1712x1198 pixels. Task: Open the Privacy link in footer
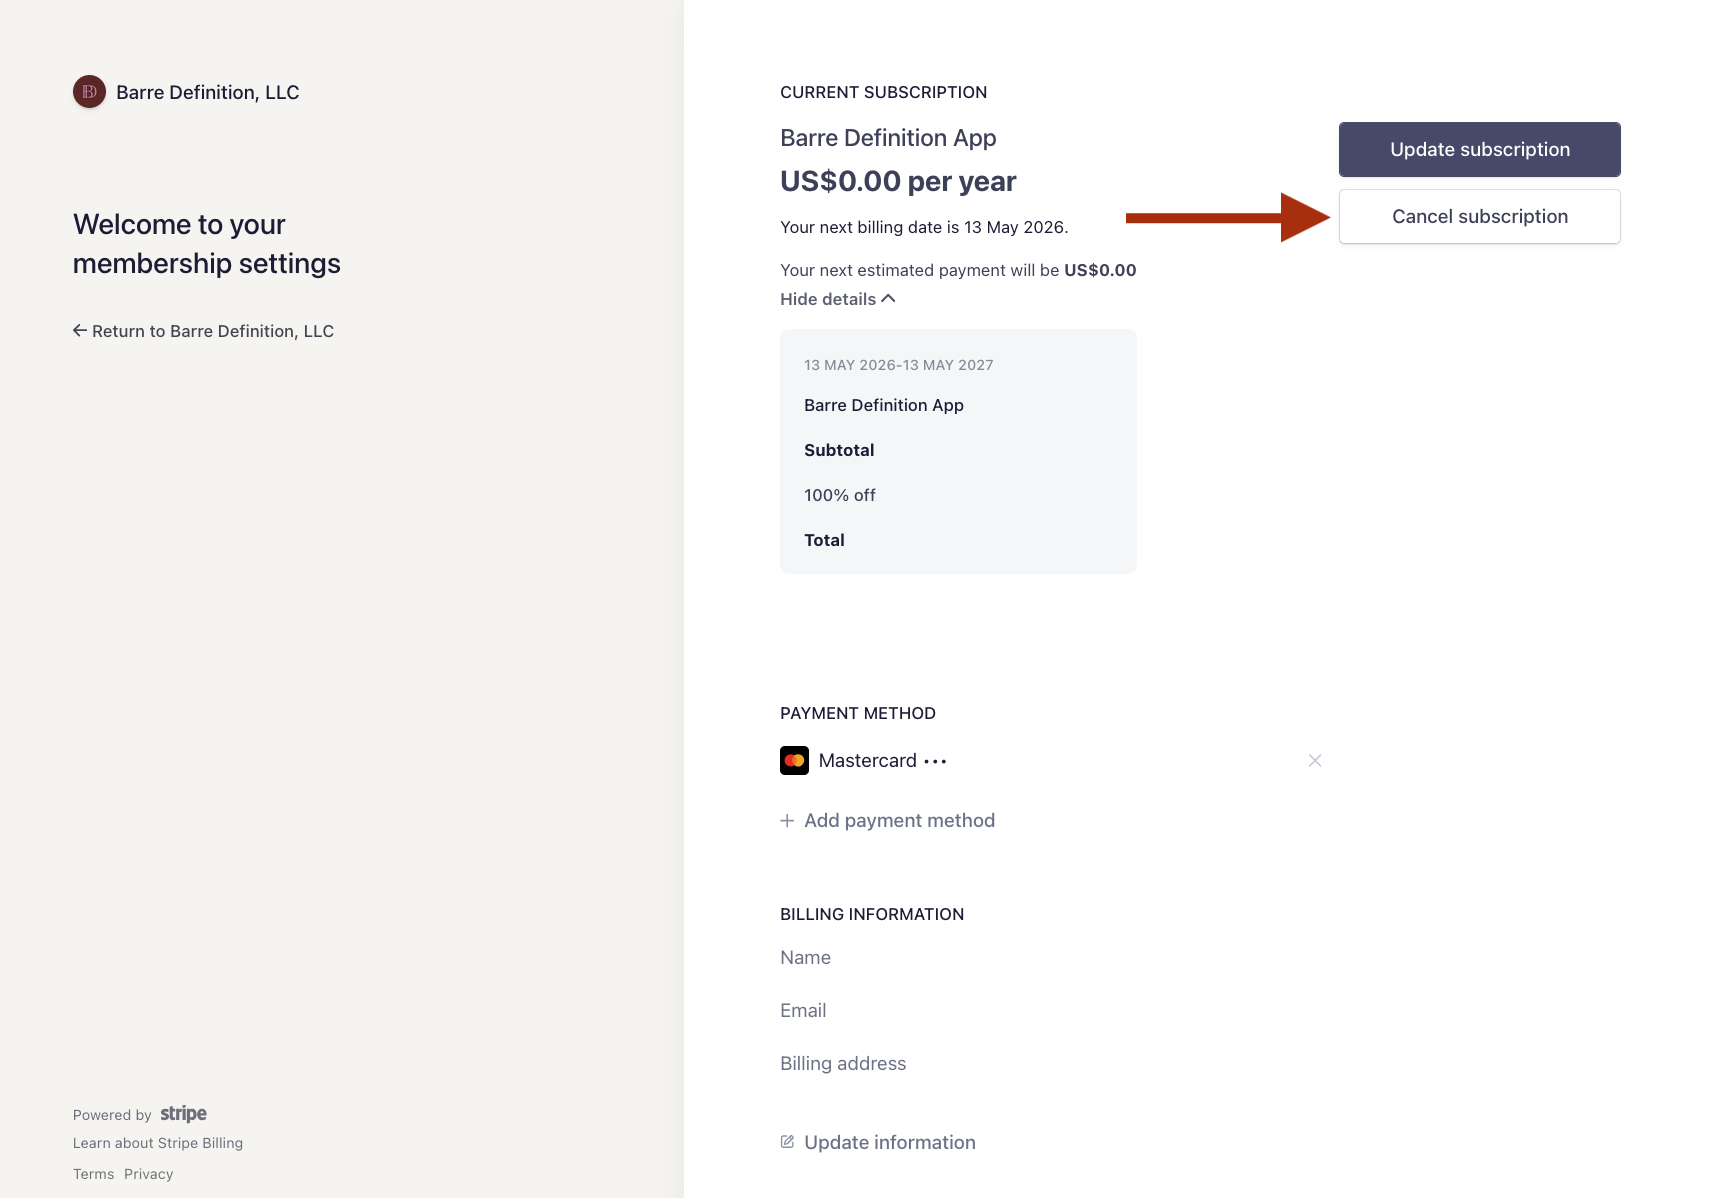click(149, 1174)
